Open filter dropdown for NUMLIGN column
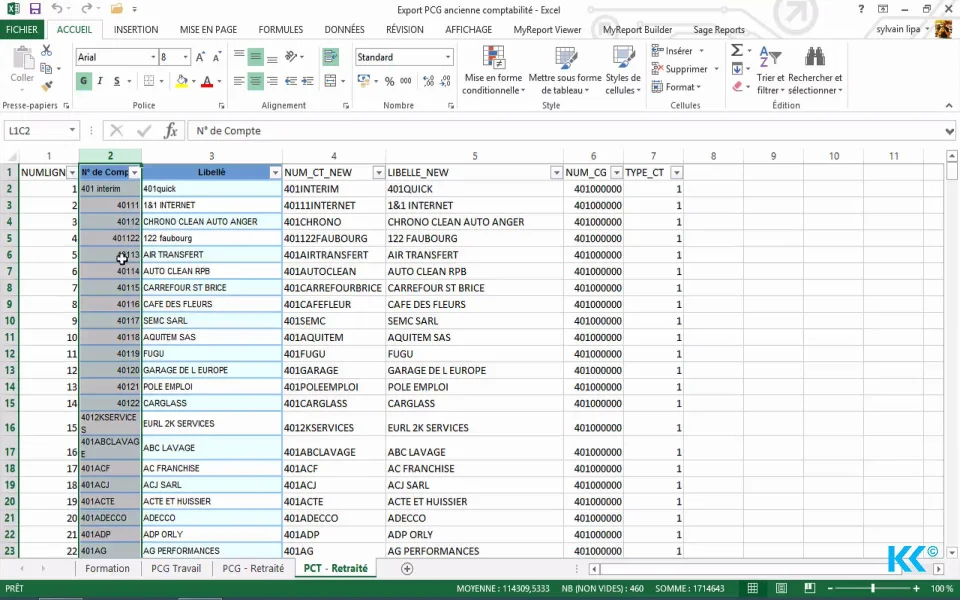 (72, 173)
